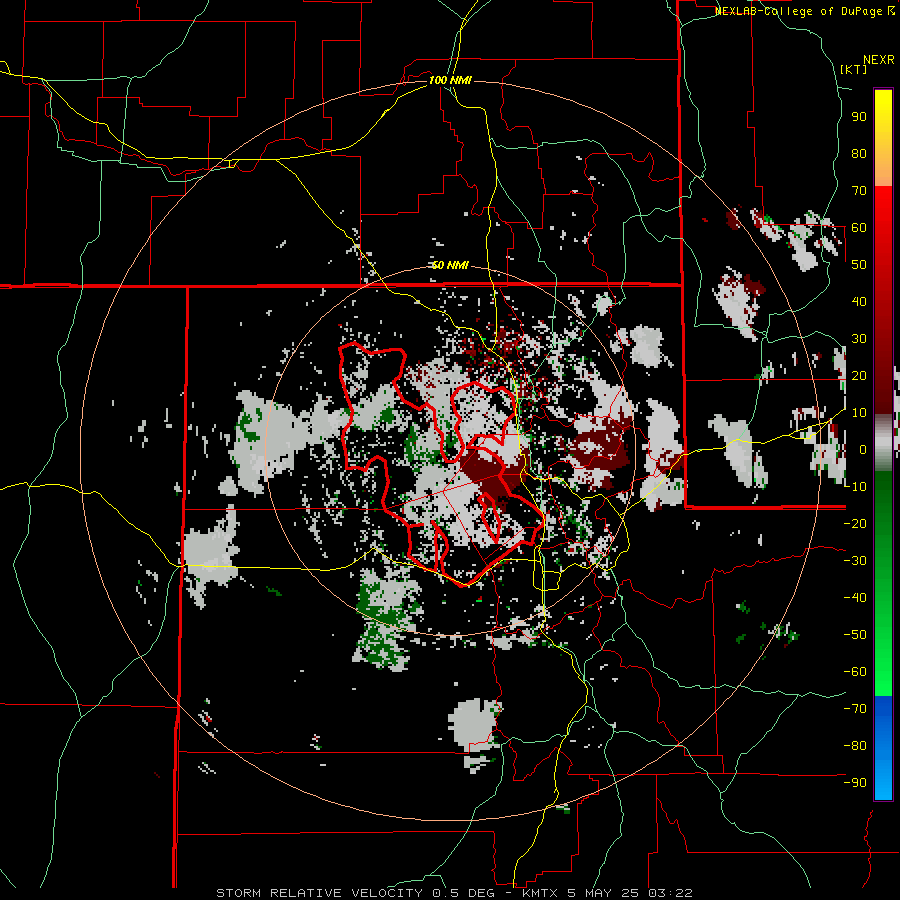
Task: Click the -10 value on velocity scale
Action: pyautogui.click(x=855, y=487)
